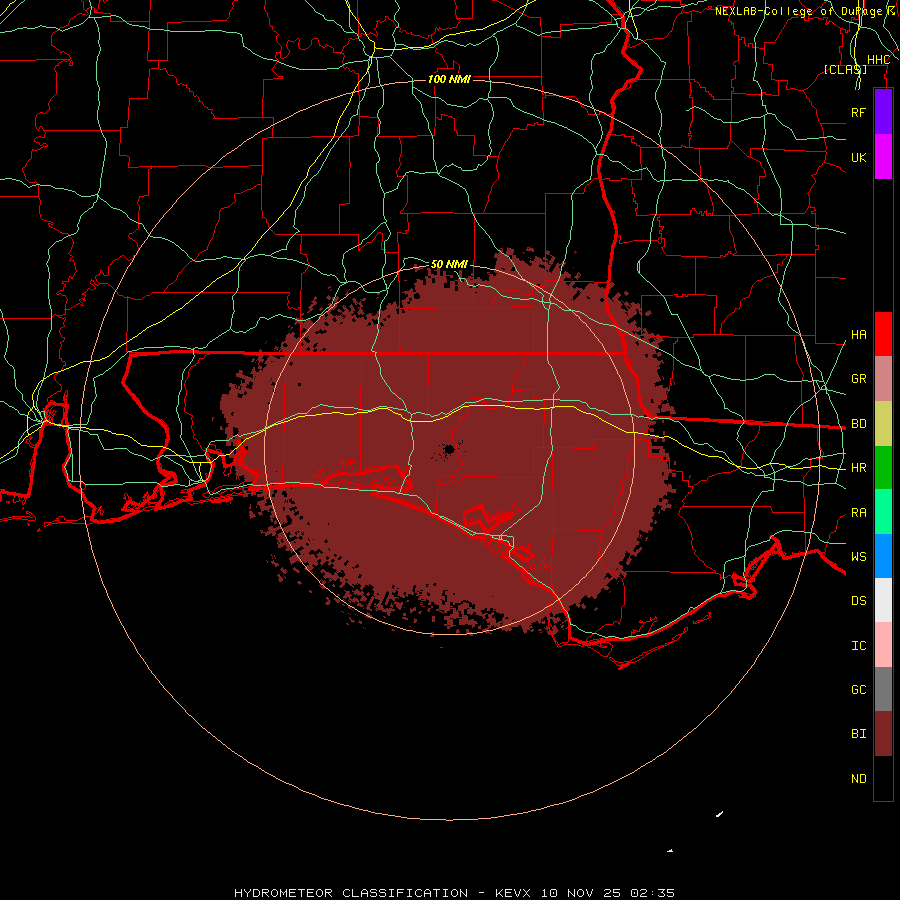Click the IC legend label
The height and width of the screenshot is (900, 900).
click(x=858, y=646)
